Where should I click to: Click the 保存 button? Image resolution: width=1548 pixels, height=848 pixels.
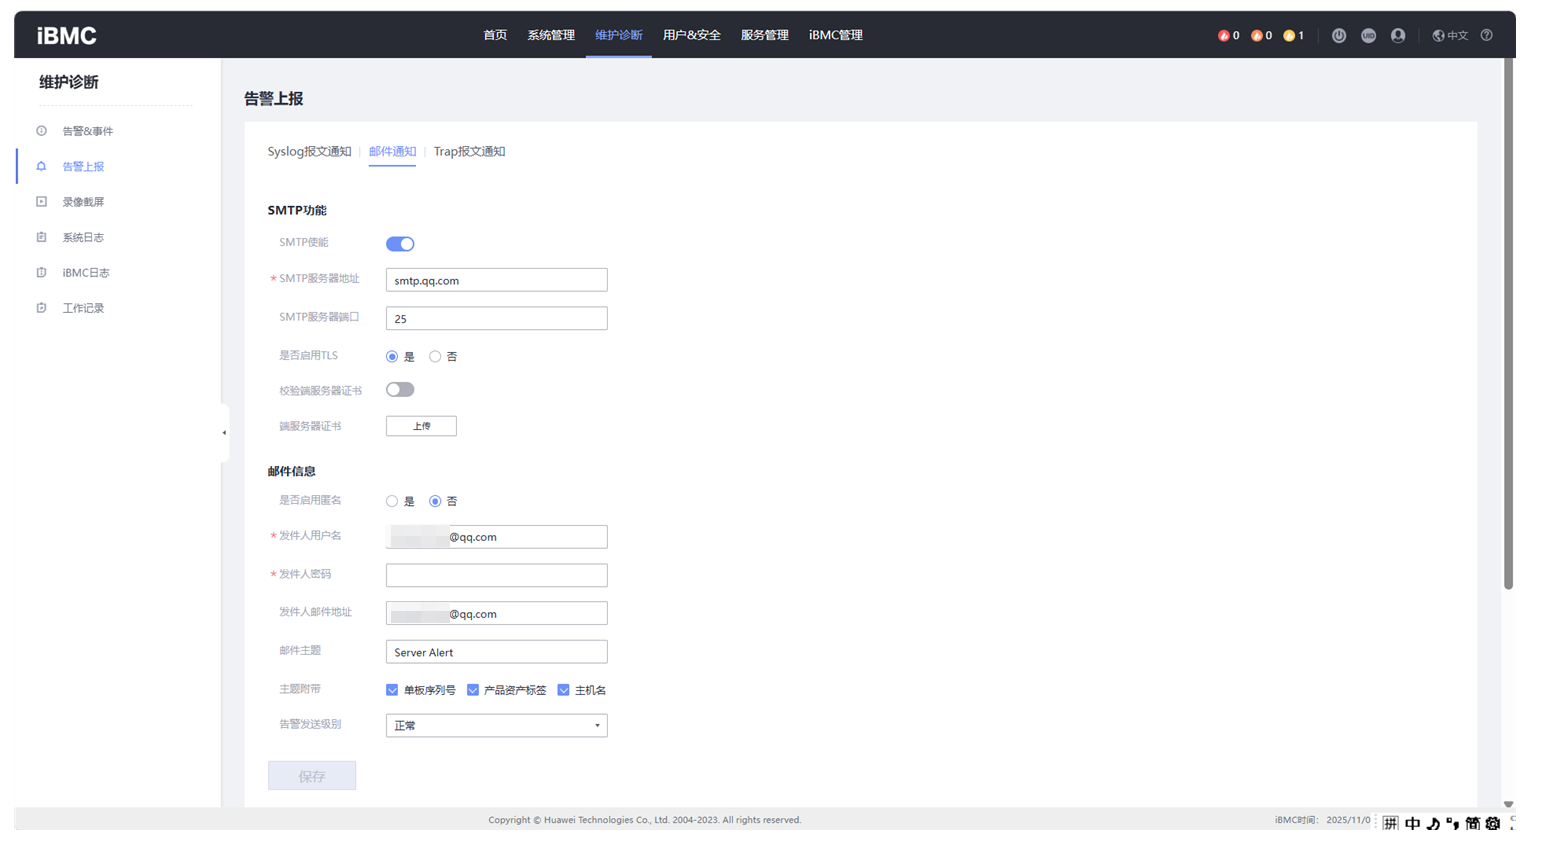point(312,776)
